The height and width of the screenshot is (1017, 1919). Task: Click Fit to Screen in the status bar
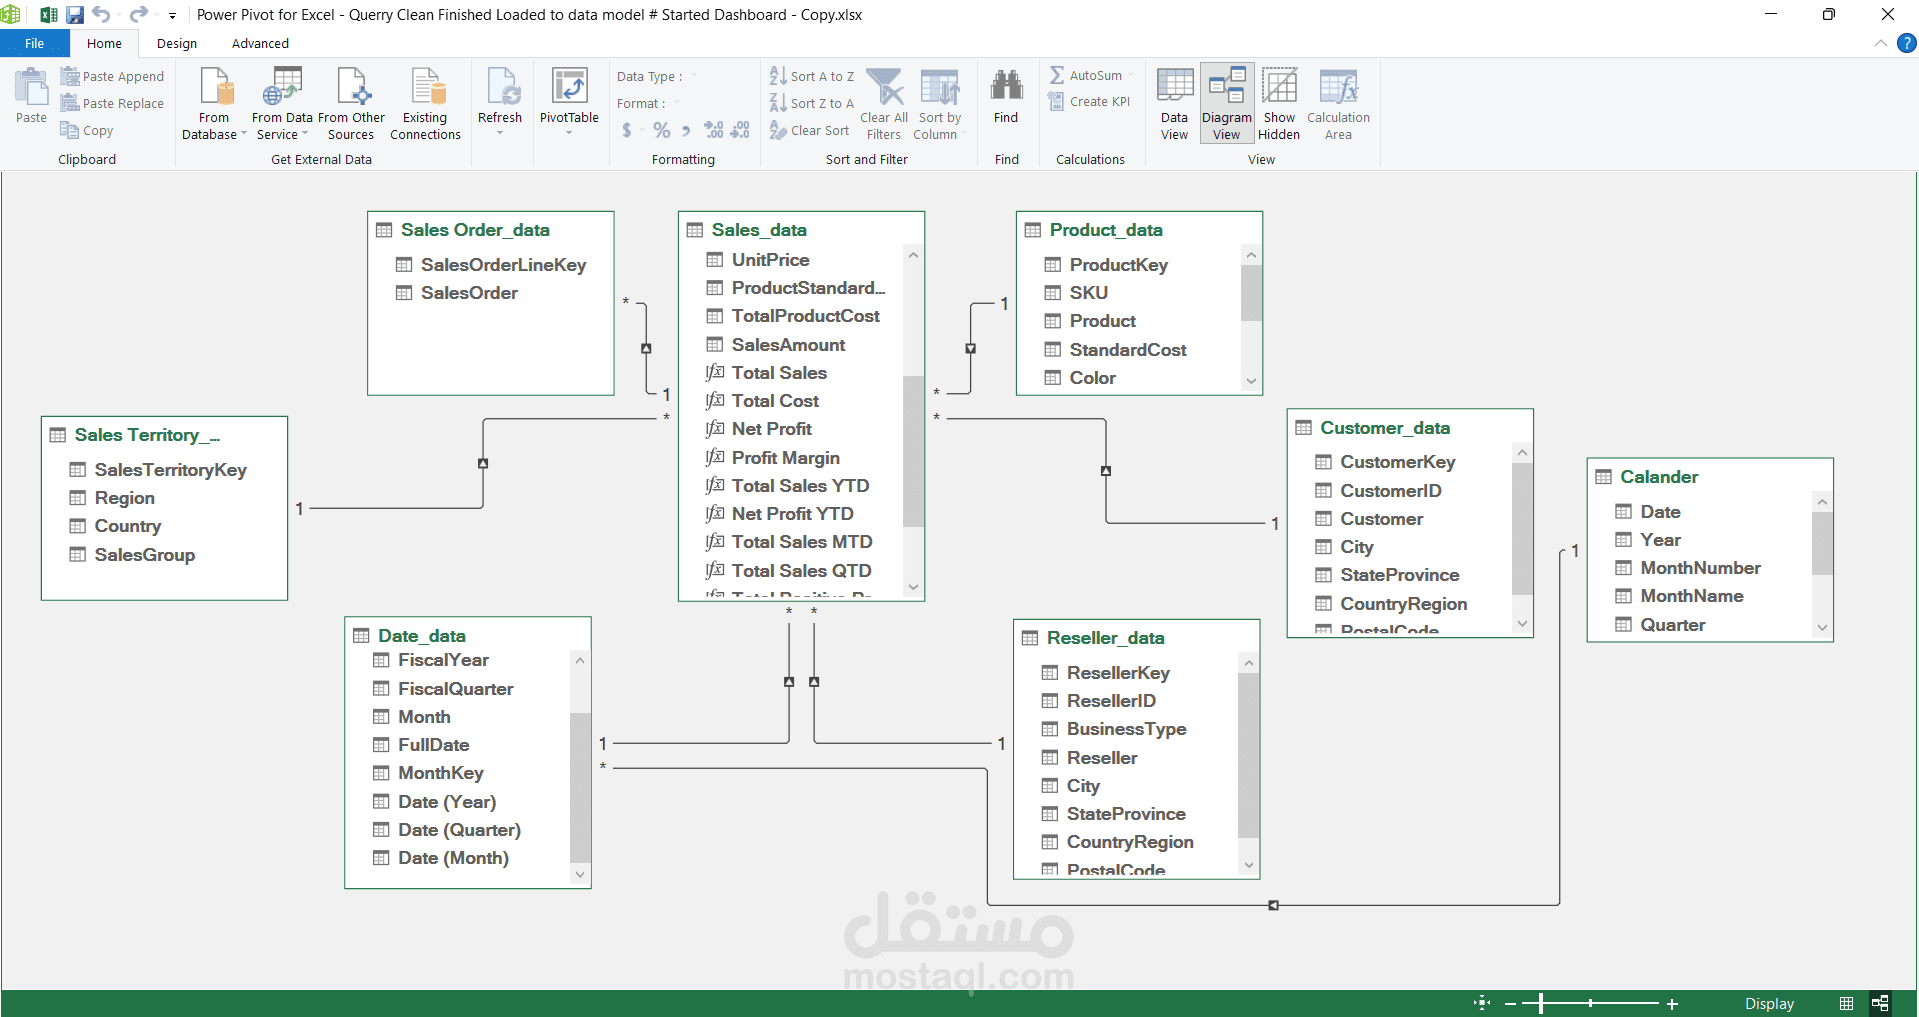click(1482, 1003)
